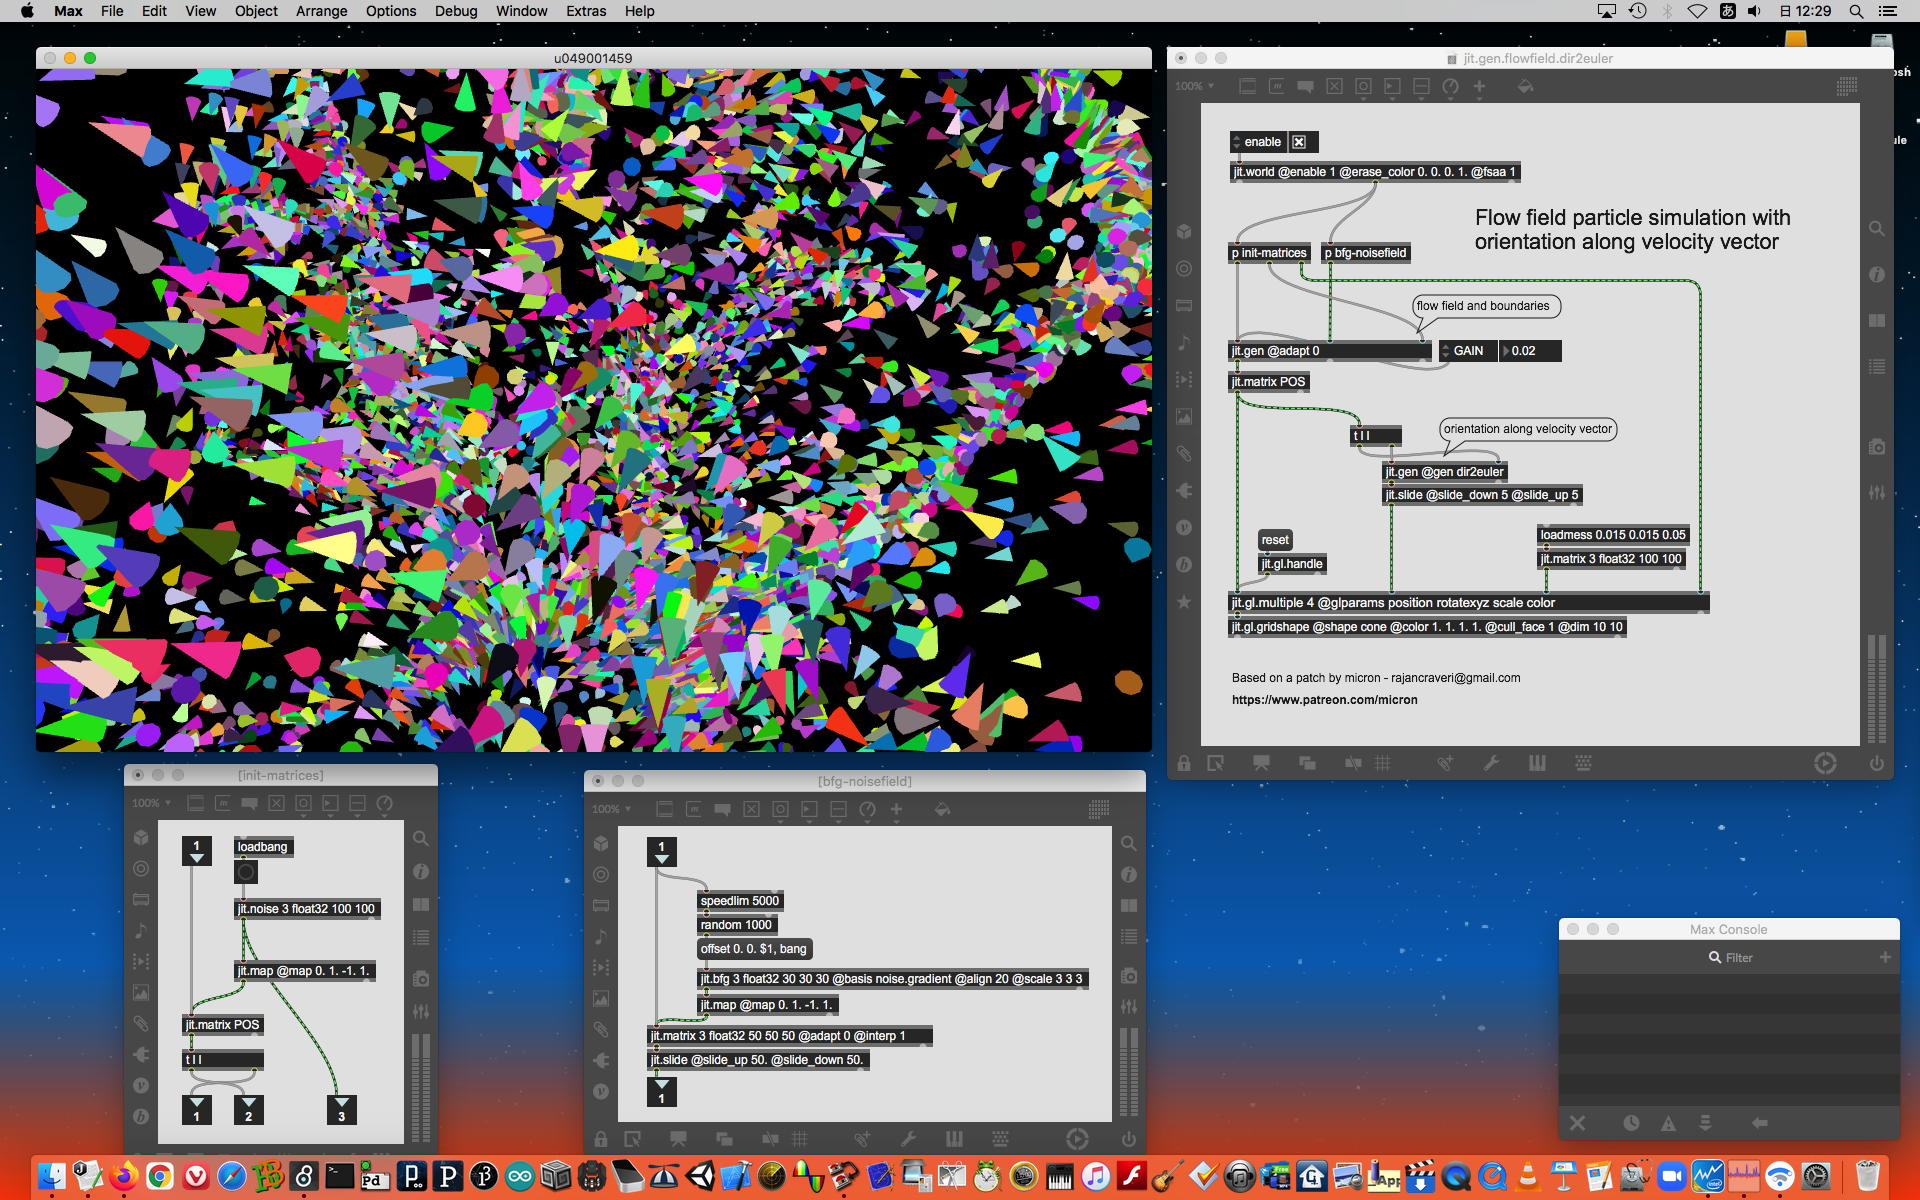
Task: Open the zoom 100% dropdown in dir2euler patcher
Action: click(x=1194, y=86)
